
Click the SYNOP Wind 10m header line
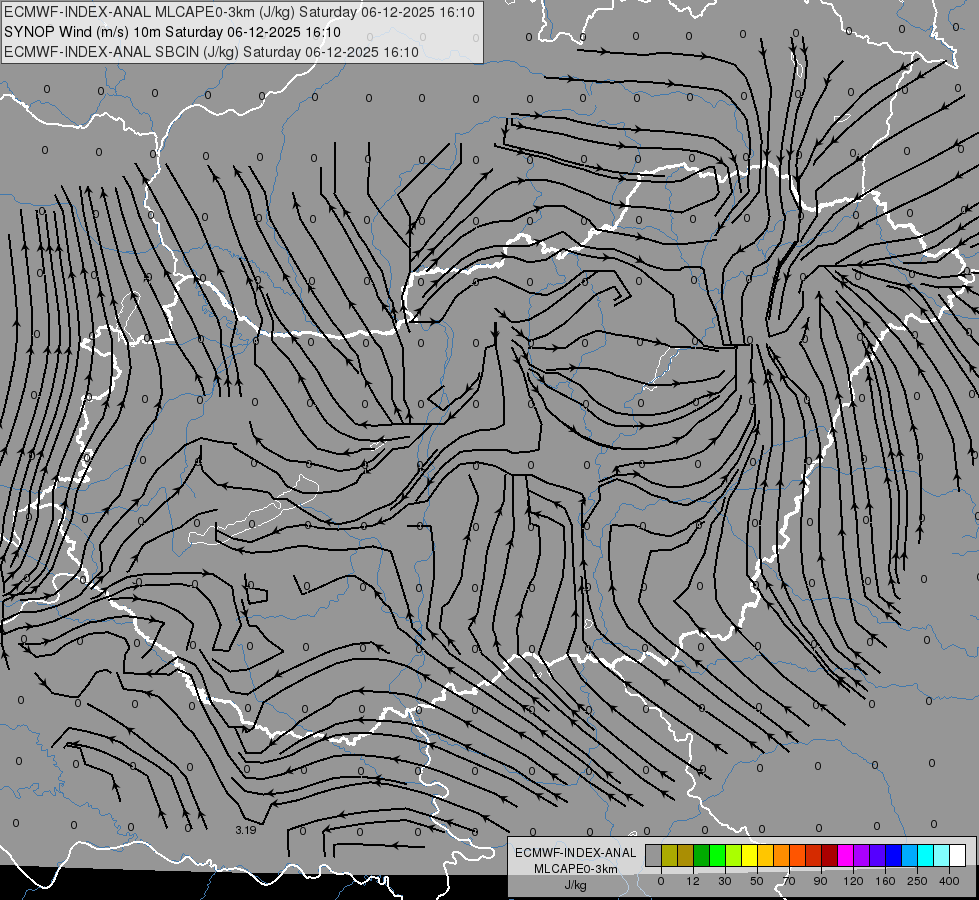pos(172,32)
